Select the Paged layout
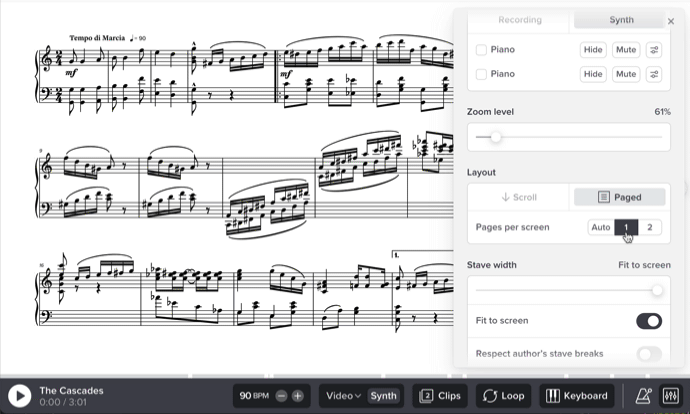 coord(620,197)
